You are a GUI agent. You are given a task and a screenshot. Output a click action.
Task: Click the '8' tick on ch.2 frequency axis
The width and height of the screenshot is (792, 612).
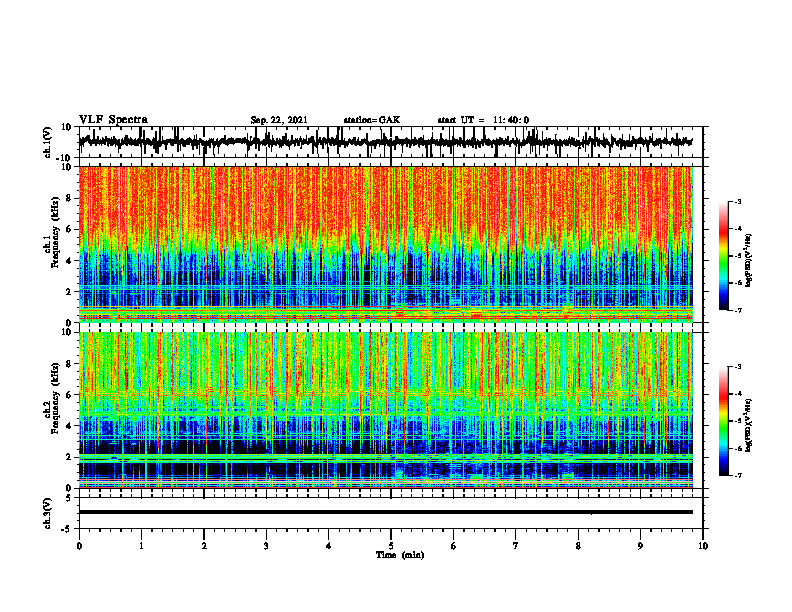(x=69, y=364)
